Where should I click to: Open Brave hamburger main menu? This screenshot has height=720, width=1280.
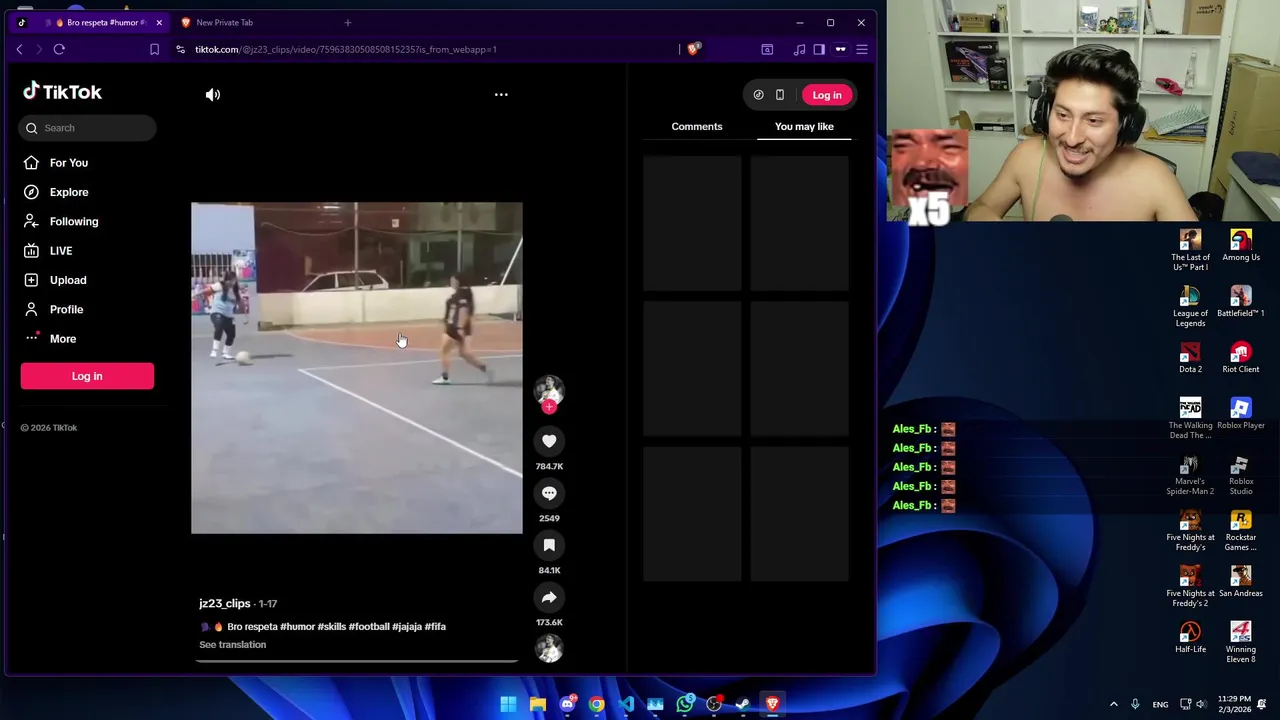click(862, 49)
